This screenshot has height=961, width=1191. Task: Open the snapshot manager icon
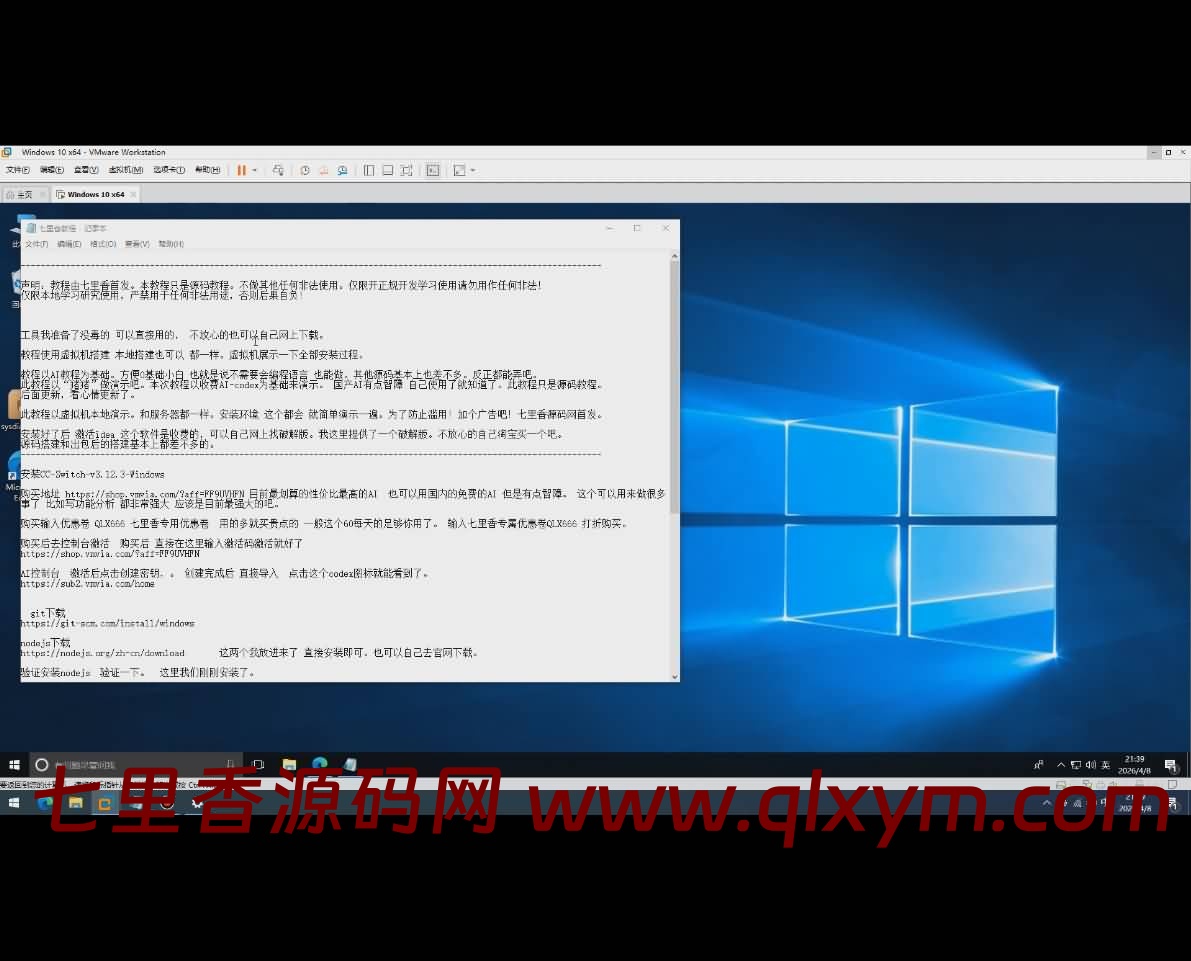pyautogui.click(x=343, y=170)
